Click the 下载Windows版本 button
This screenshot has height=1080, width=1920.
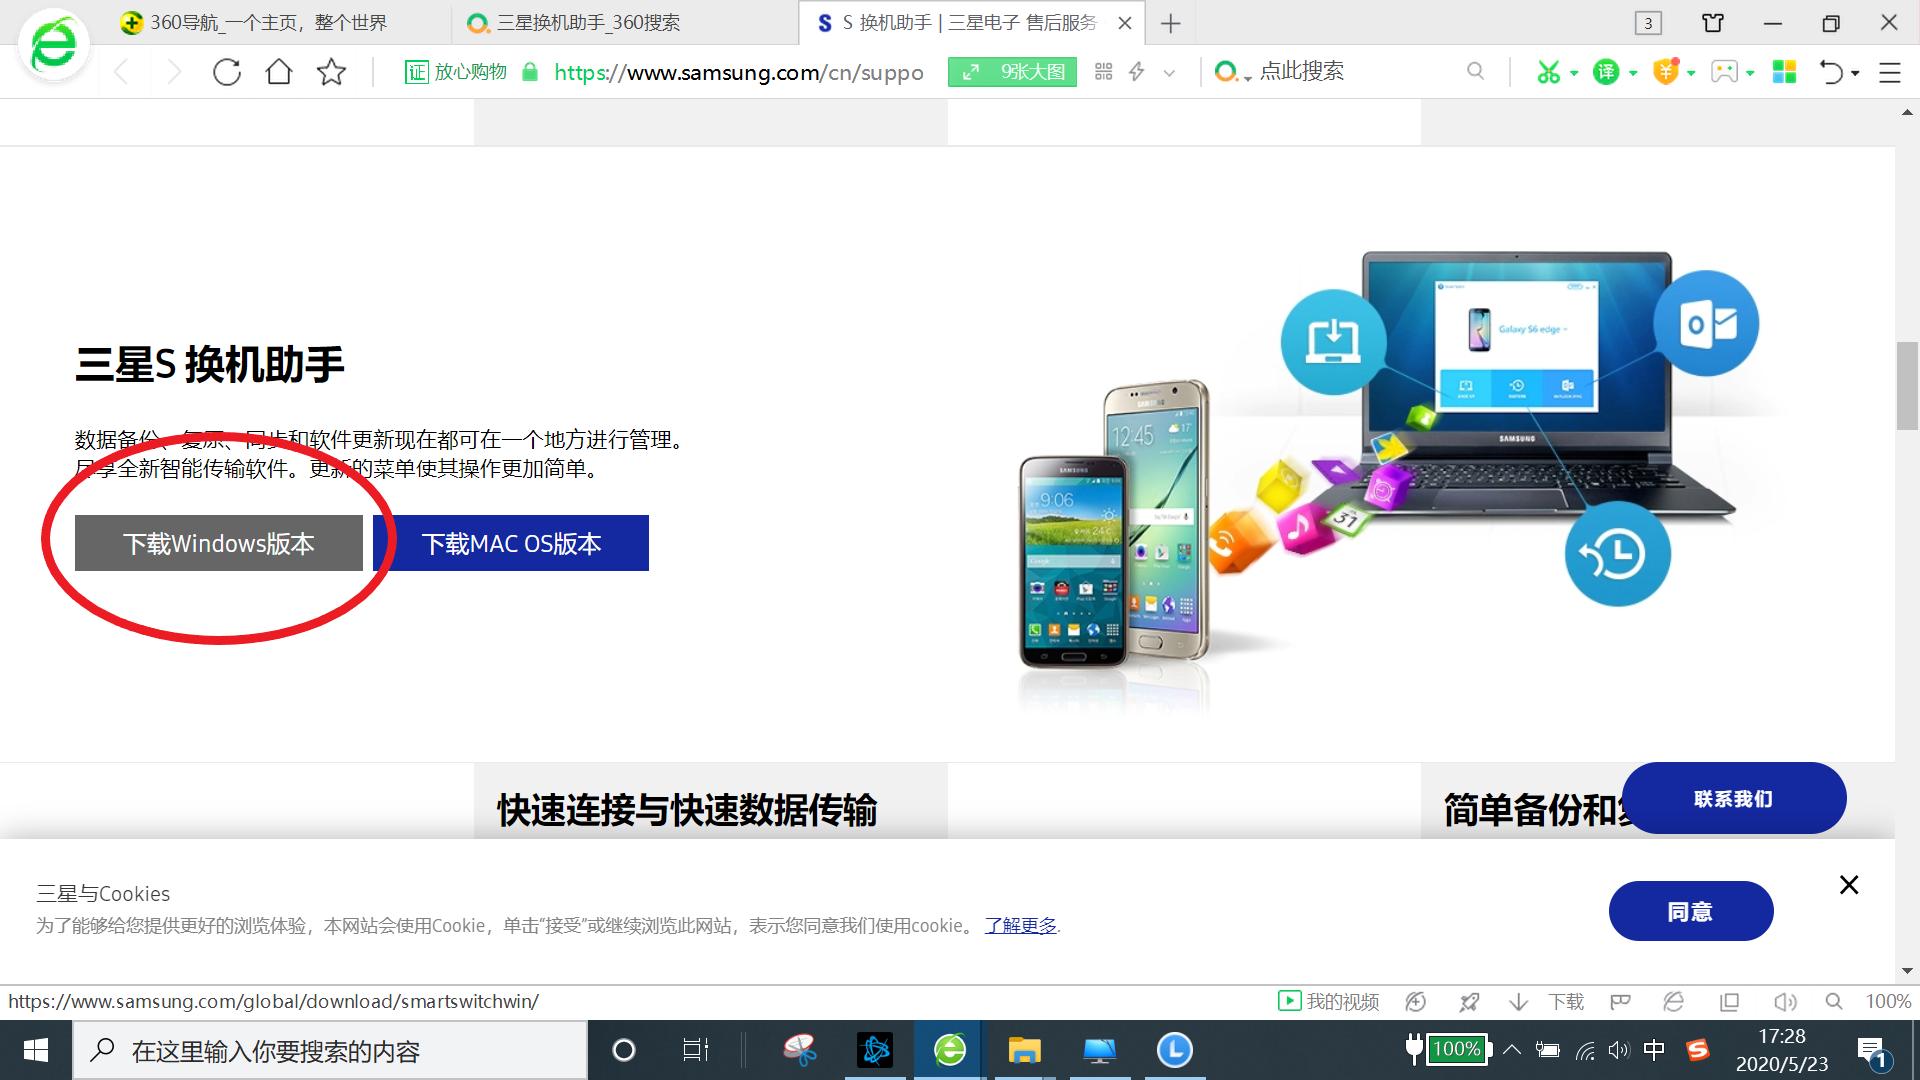coord(219,543)
